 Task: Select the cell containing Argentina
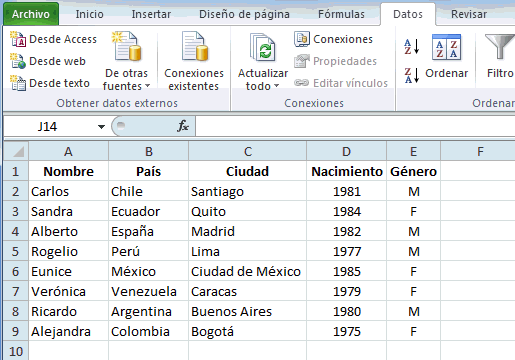tap(149, 311)
